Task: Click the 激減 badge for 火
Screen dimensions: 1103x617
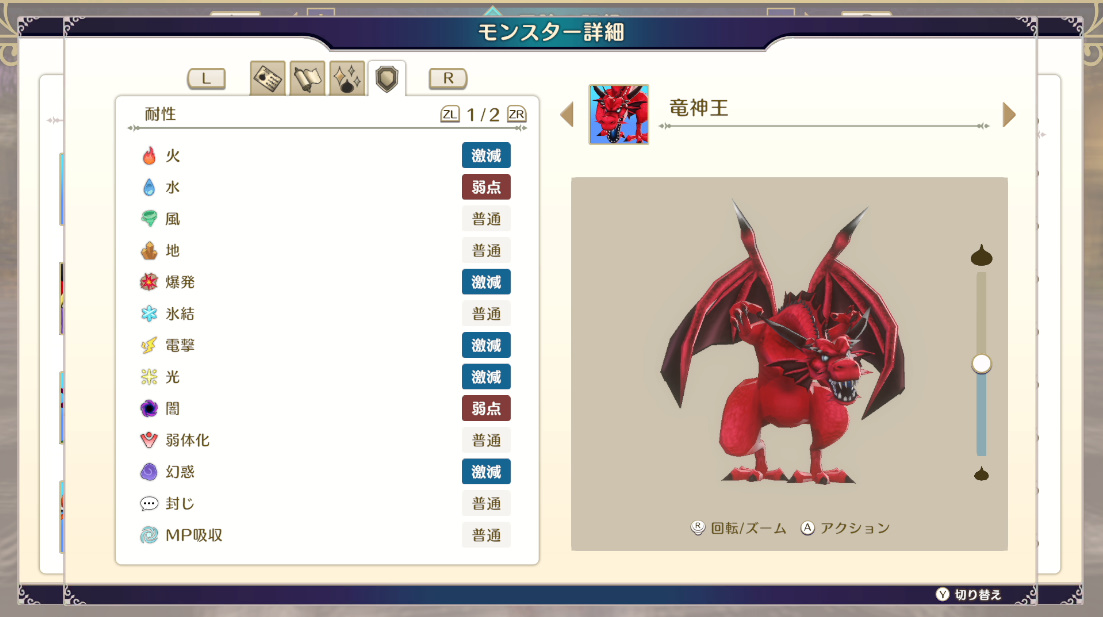Action: (x=486, y=155)
